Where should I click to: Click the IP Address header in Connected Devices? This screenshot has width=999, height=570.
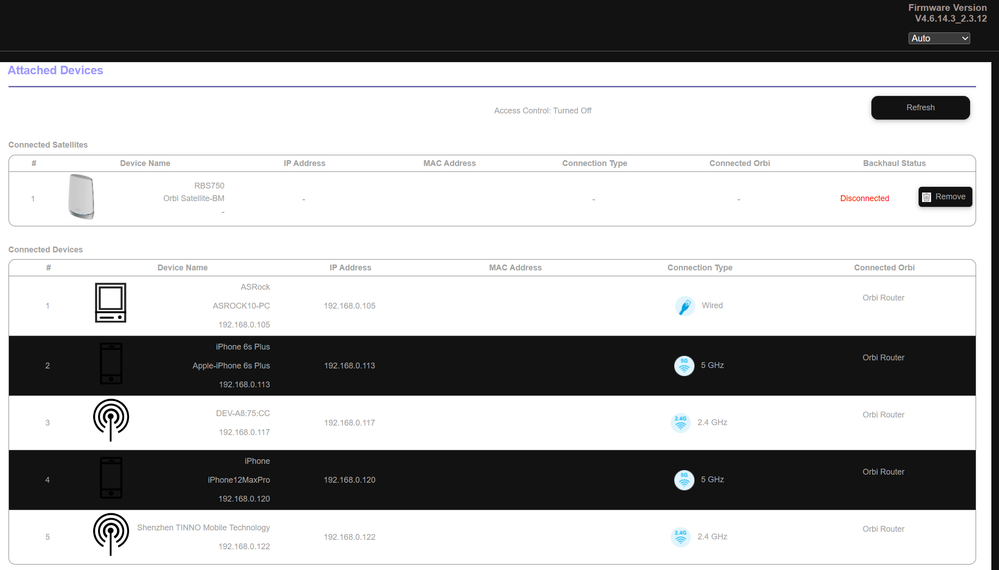[350, 268]
